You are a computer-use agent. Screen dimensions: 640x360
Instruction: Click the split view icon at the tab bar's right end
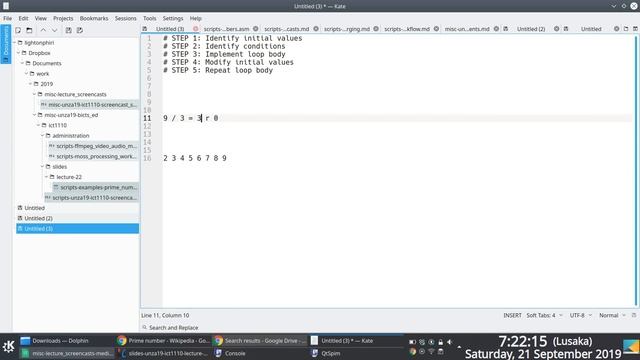(635, 29)
